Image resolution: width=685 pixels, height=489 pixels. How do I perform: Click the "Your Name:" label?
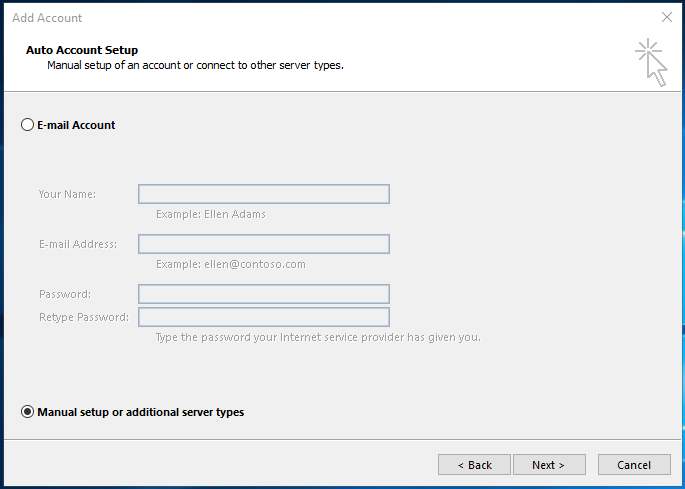pyautogui.click(x=67, y=194)
